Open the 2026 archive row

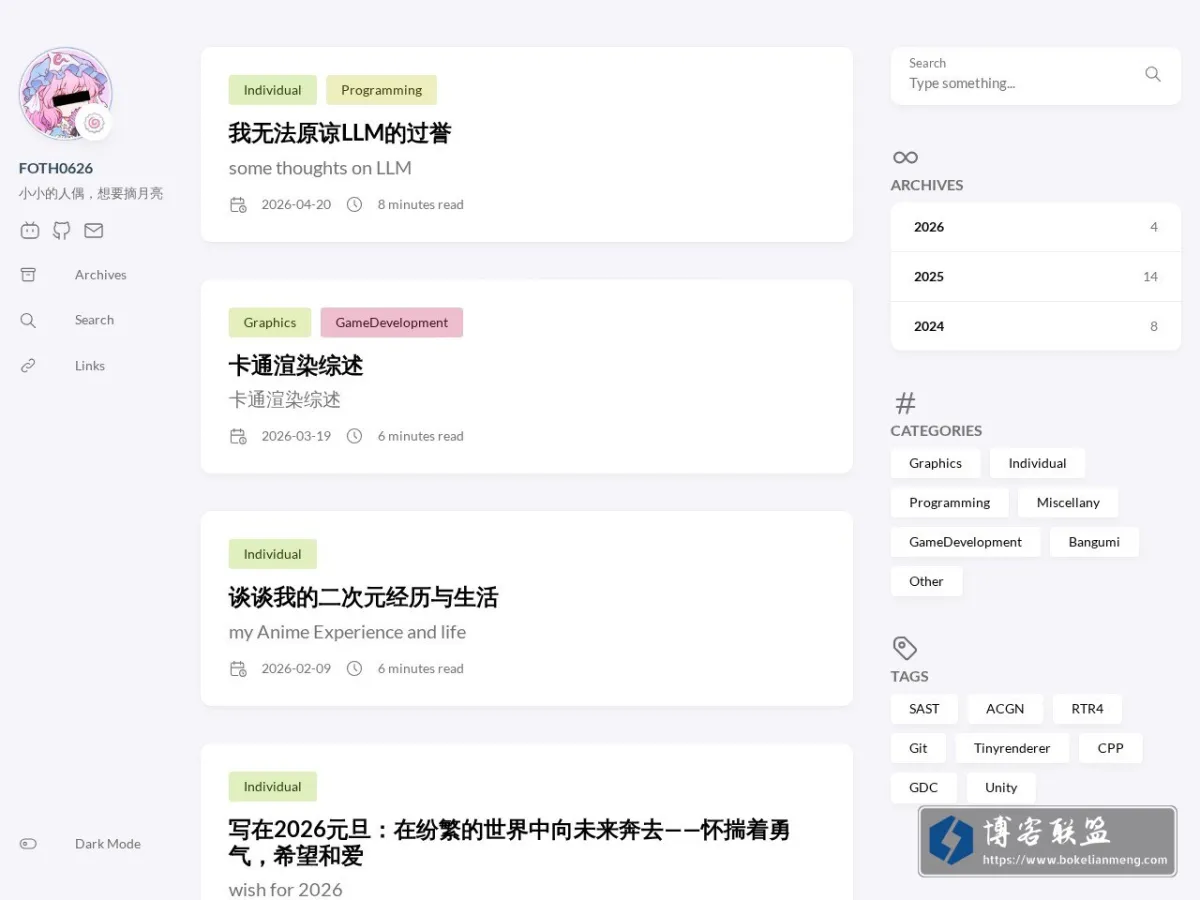tap(1036, 227)
